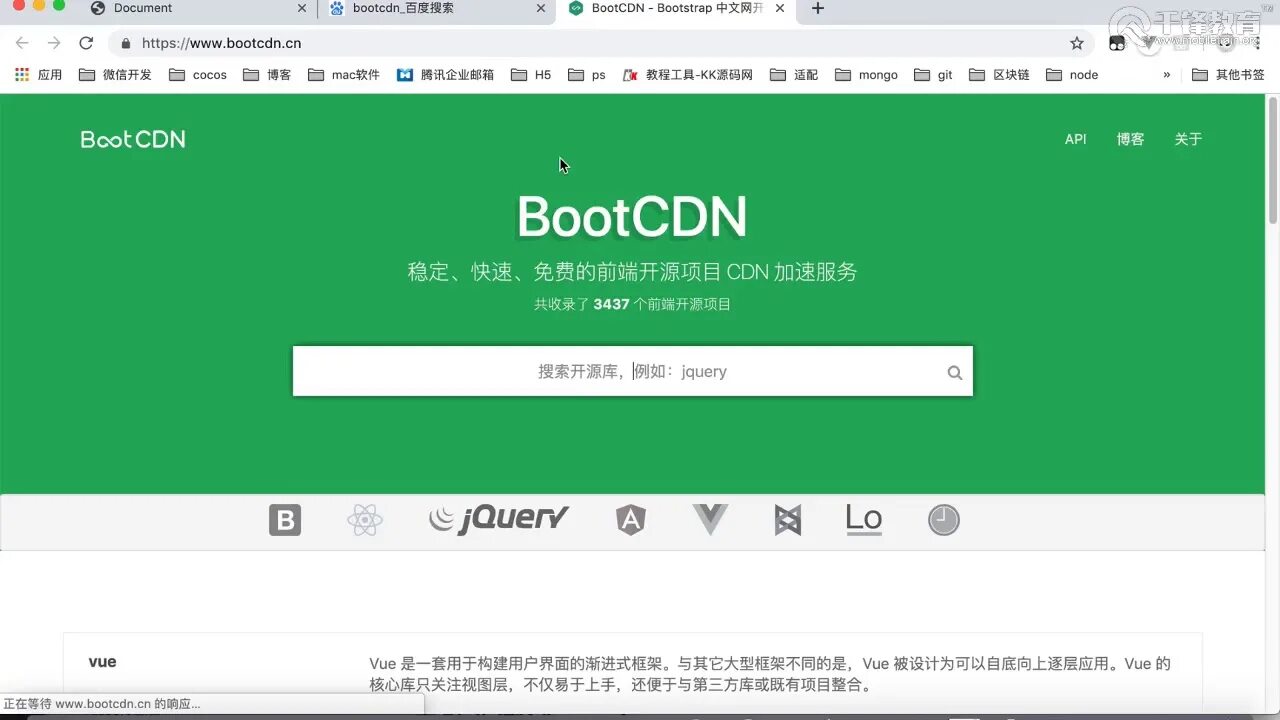Expand the git bookmark folder
1280x720 pixels.
click(933, 75)
